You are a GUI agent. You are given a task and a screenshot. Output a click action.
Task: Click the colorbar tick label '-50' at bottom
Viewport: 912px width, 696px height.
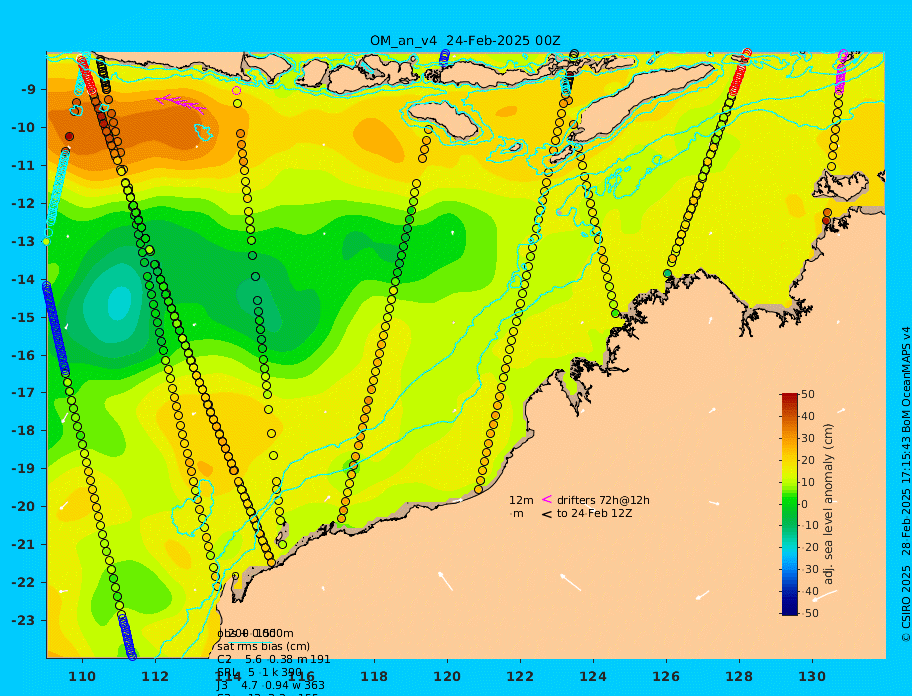coord(810,613)
